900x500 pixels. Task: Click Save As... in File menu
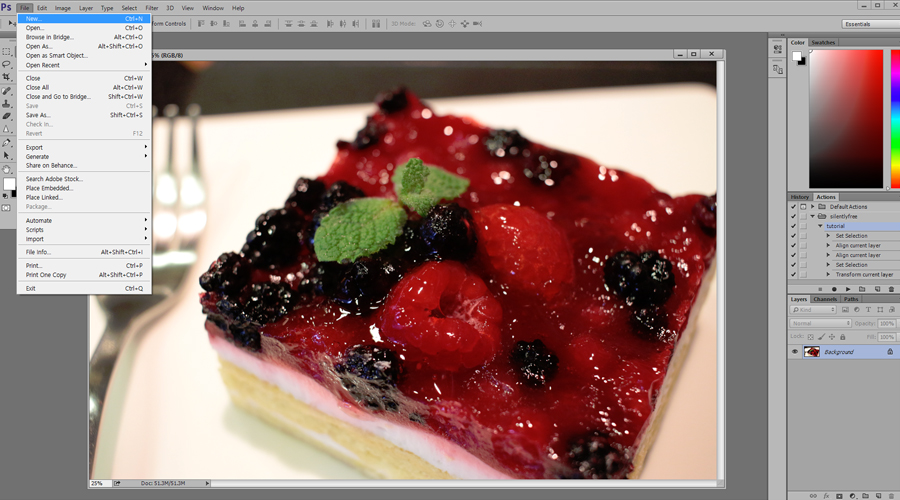point(38,115)
